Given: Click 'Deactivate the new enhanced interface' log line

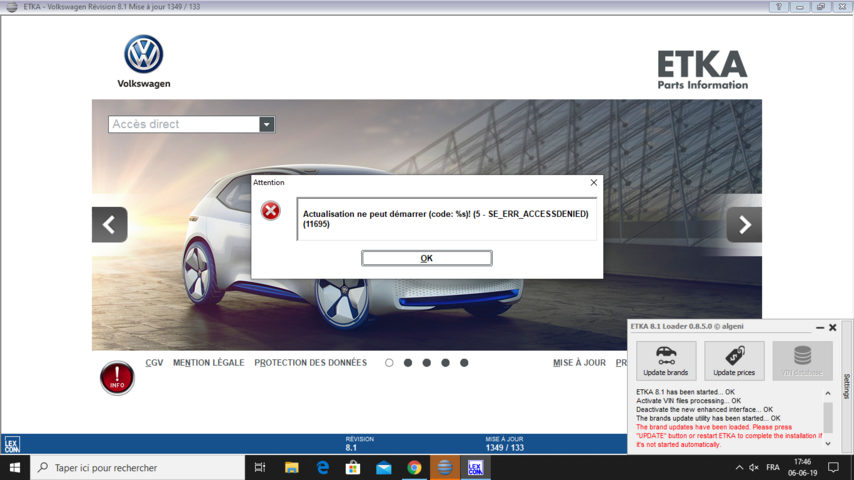Looking at the screenshot, I should click(704, 409).
